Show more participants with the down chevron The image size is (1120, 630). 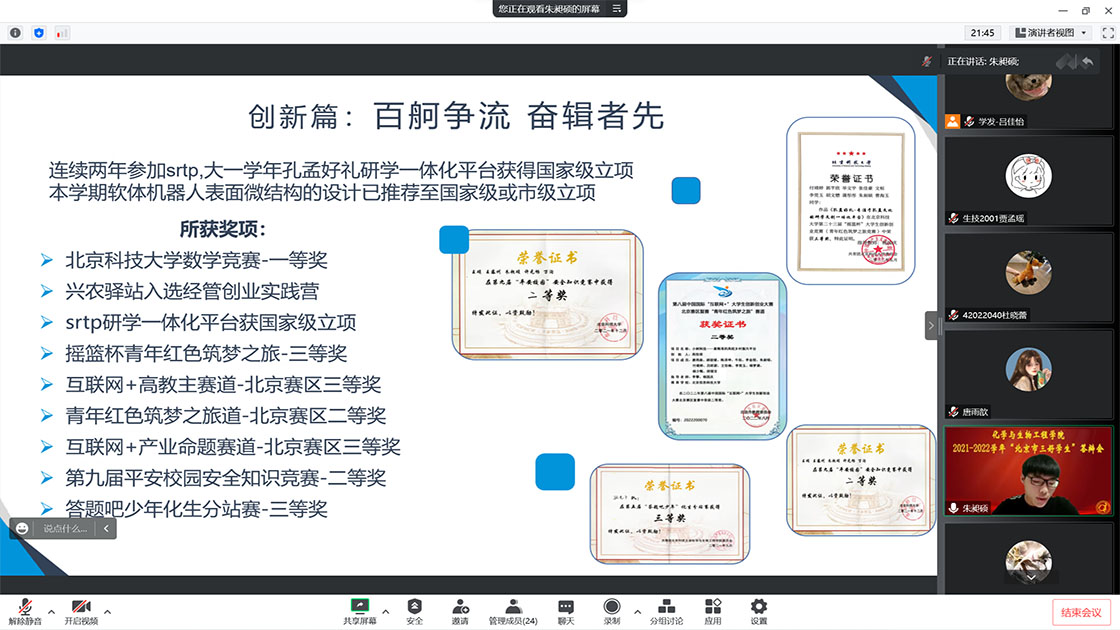(x=1031, y=577)
